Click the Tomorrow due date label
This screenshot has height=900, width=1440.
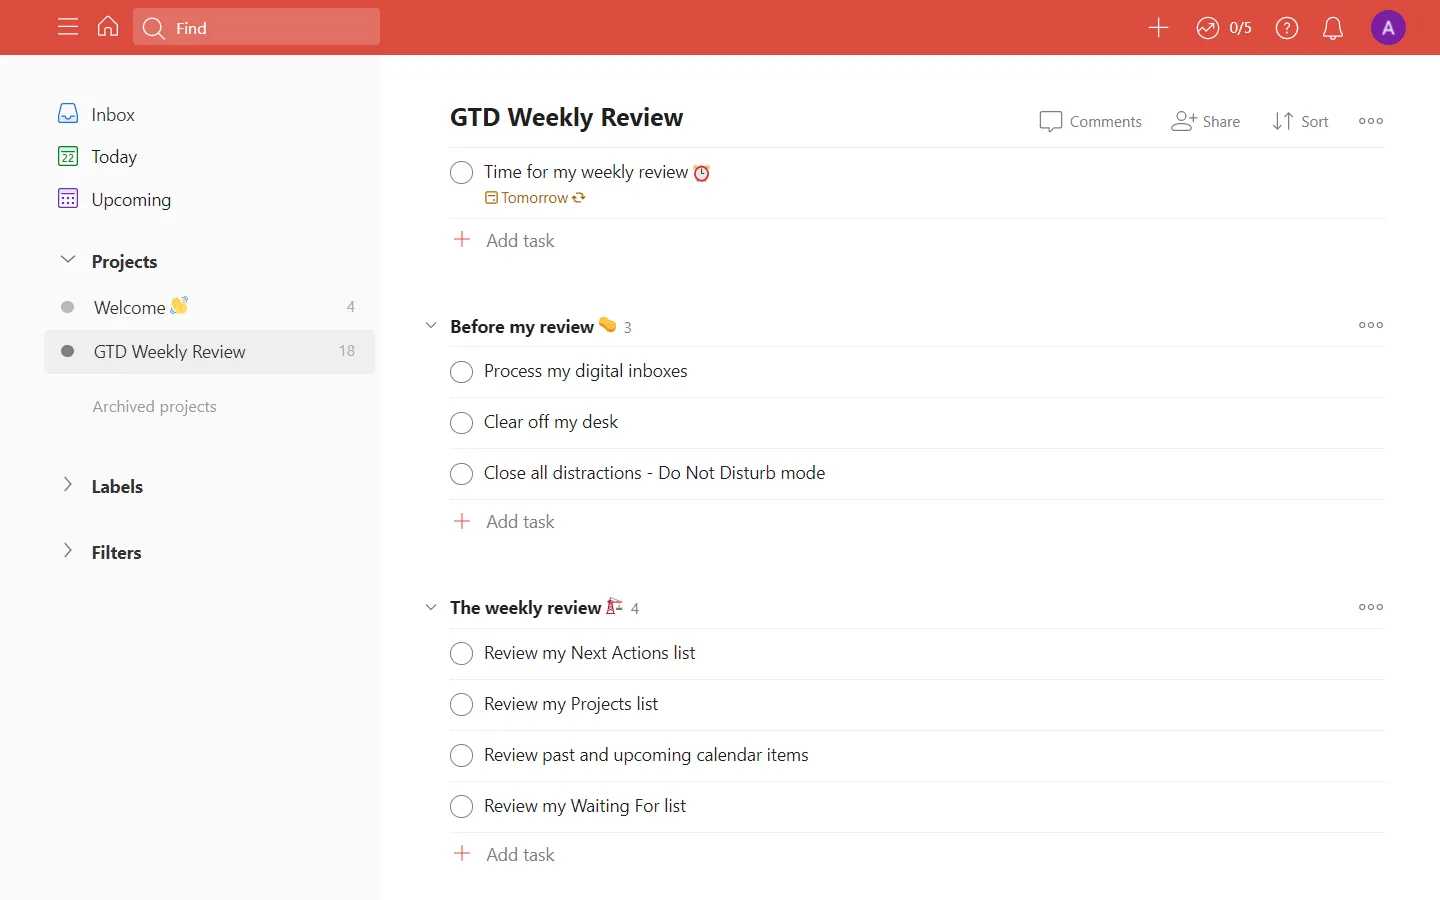pyautogui.click(x=534, y=198)
